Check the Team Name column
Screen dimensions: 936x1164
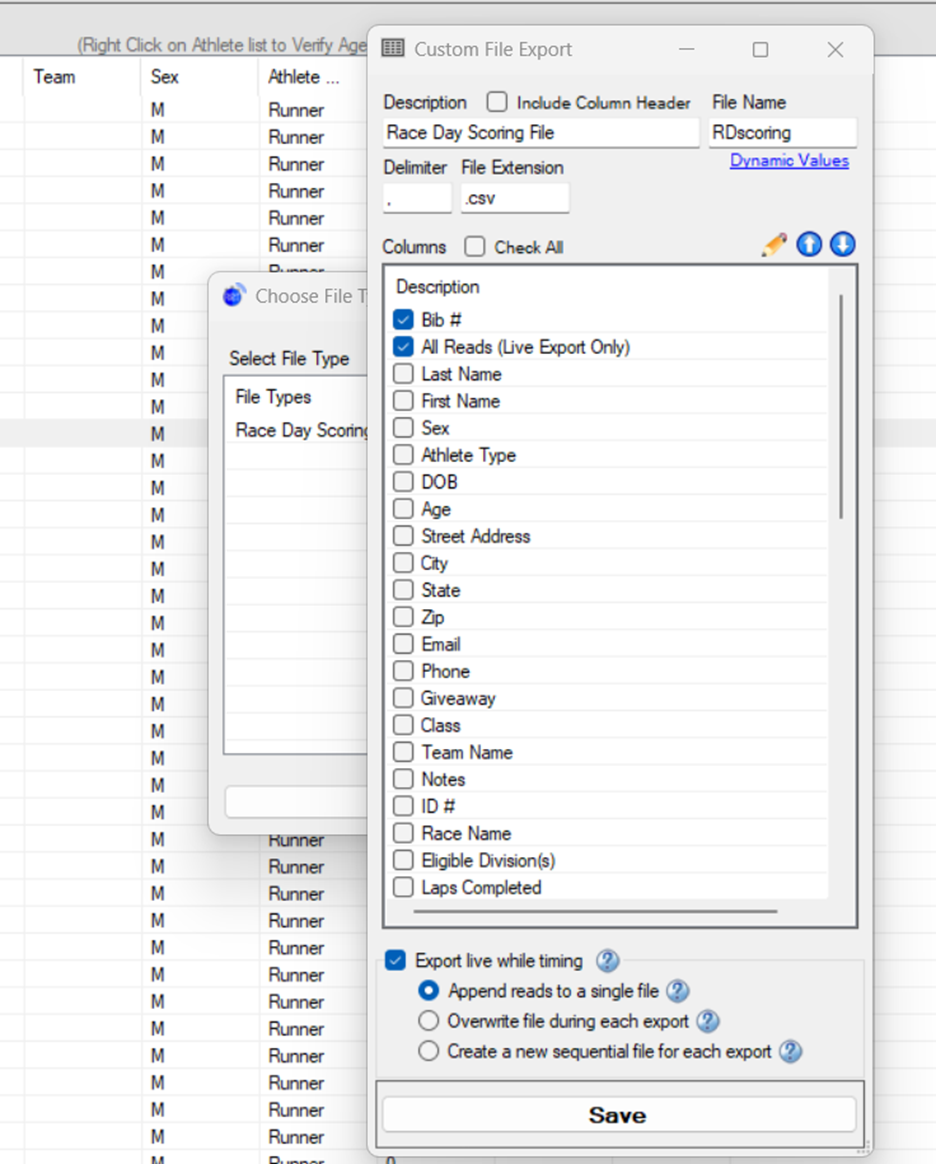point(403,752)
